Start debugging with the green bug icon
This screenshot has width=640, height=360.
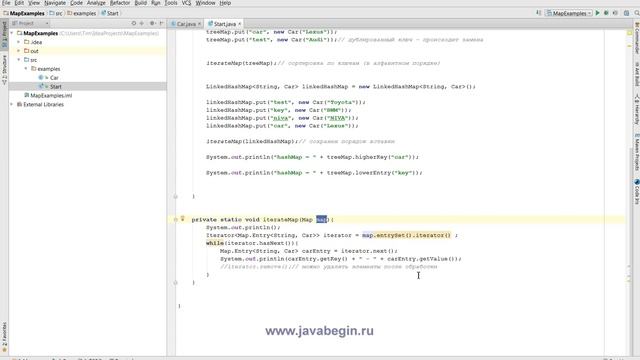tap(607, 13)
